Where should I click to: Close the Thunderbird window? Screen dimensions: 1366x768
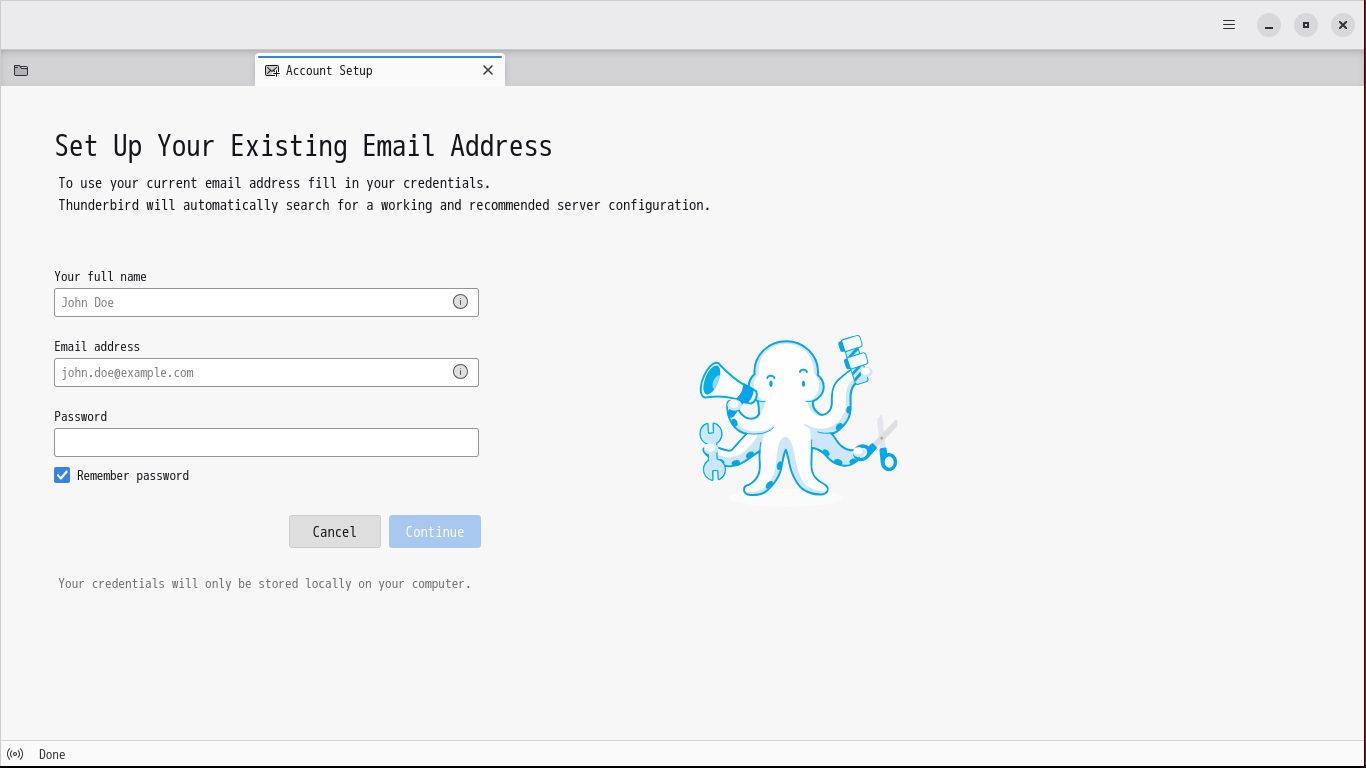pos(1343,25)
